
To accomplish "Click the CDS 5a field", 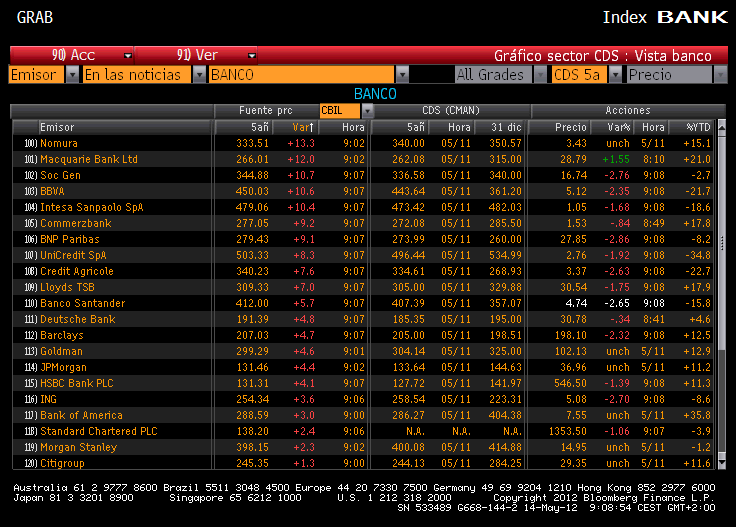I will pyautogui.click(x=579, y=75).
